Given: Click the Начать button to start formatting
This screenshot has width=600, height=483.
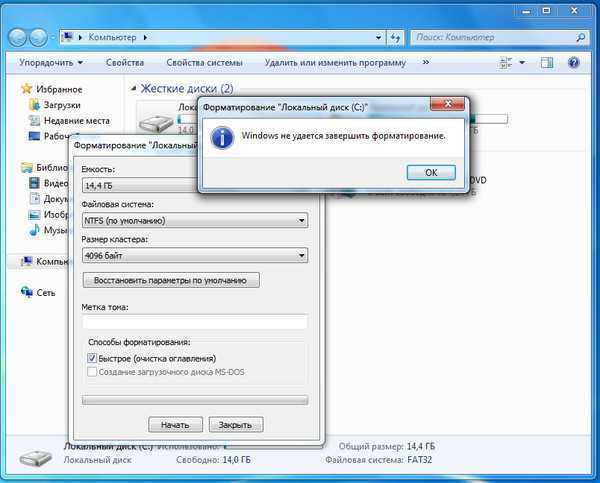Looking at the screenshot, I should tap(175, 425).
